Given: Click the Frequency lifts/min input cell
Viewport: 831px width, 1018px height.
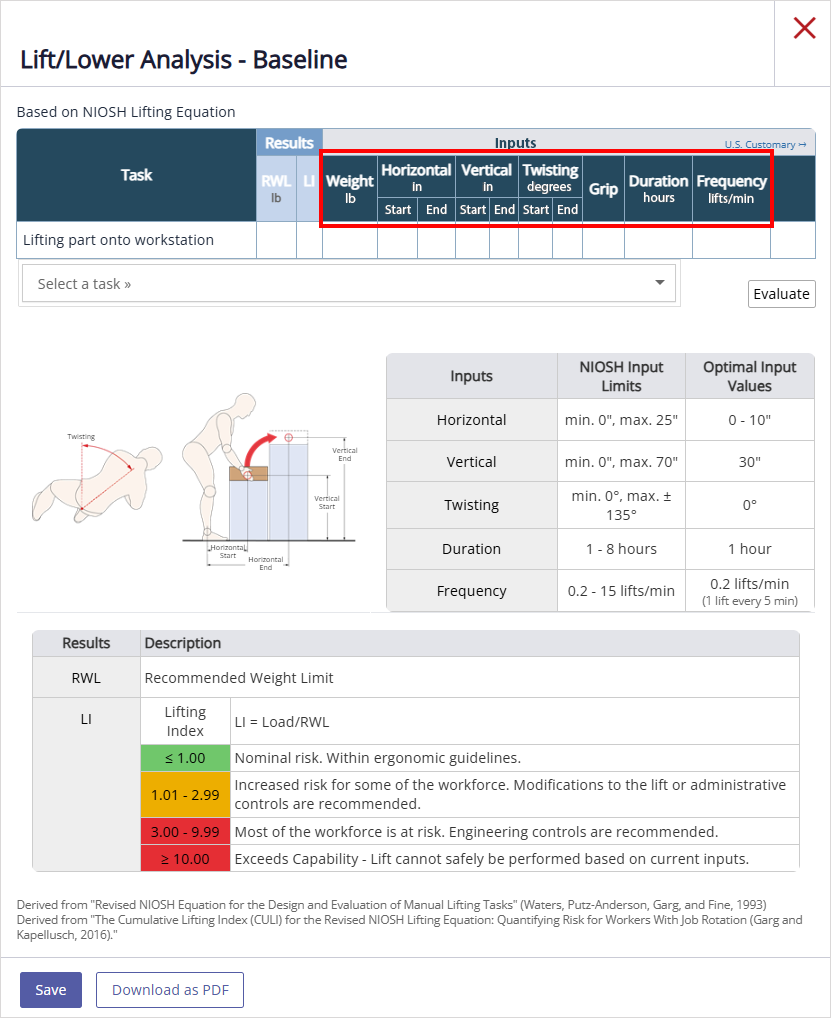Looking at the screenshot, I should [731, 240].
